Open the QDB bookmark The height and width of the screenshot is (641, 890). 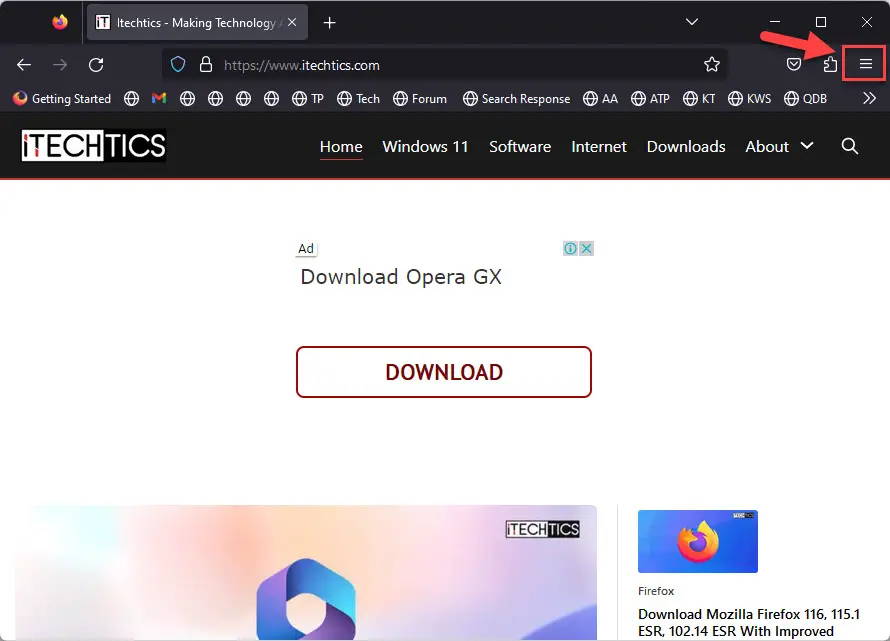pos(805,98)
